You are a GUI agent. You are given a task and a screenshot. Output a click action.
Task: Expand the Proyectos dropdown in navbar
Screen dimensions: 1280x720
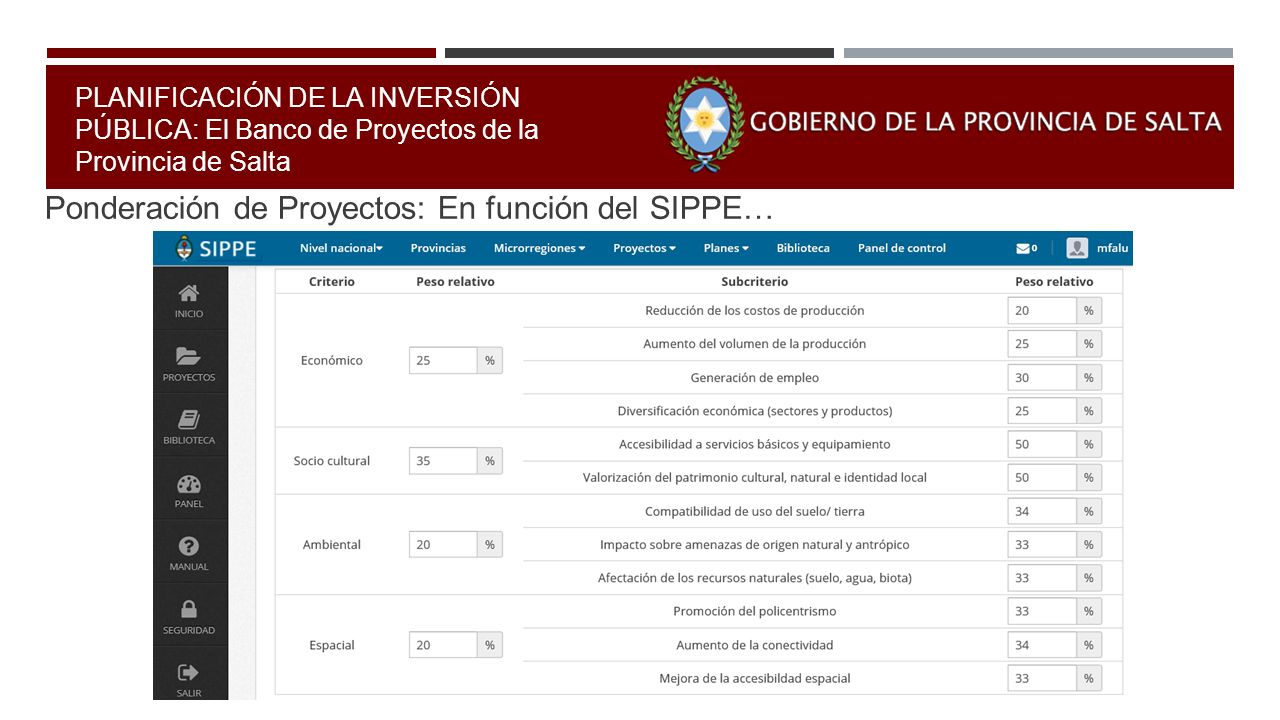pyautogui.click(x=644, y=248)
